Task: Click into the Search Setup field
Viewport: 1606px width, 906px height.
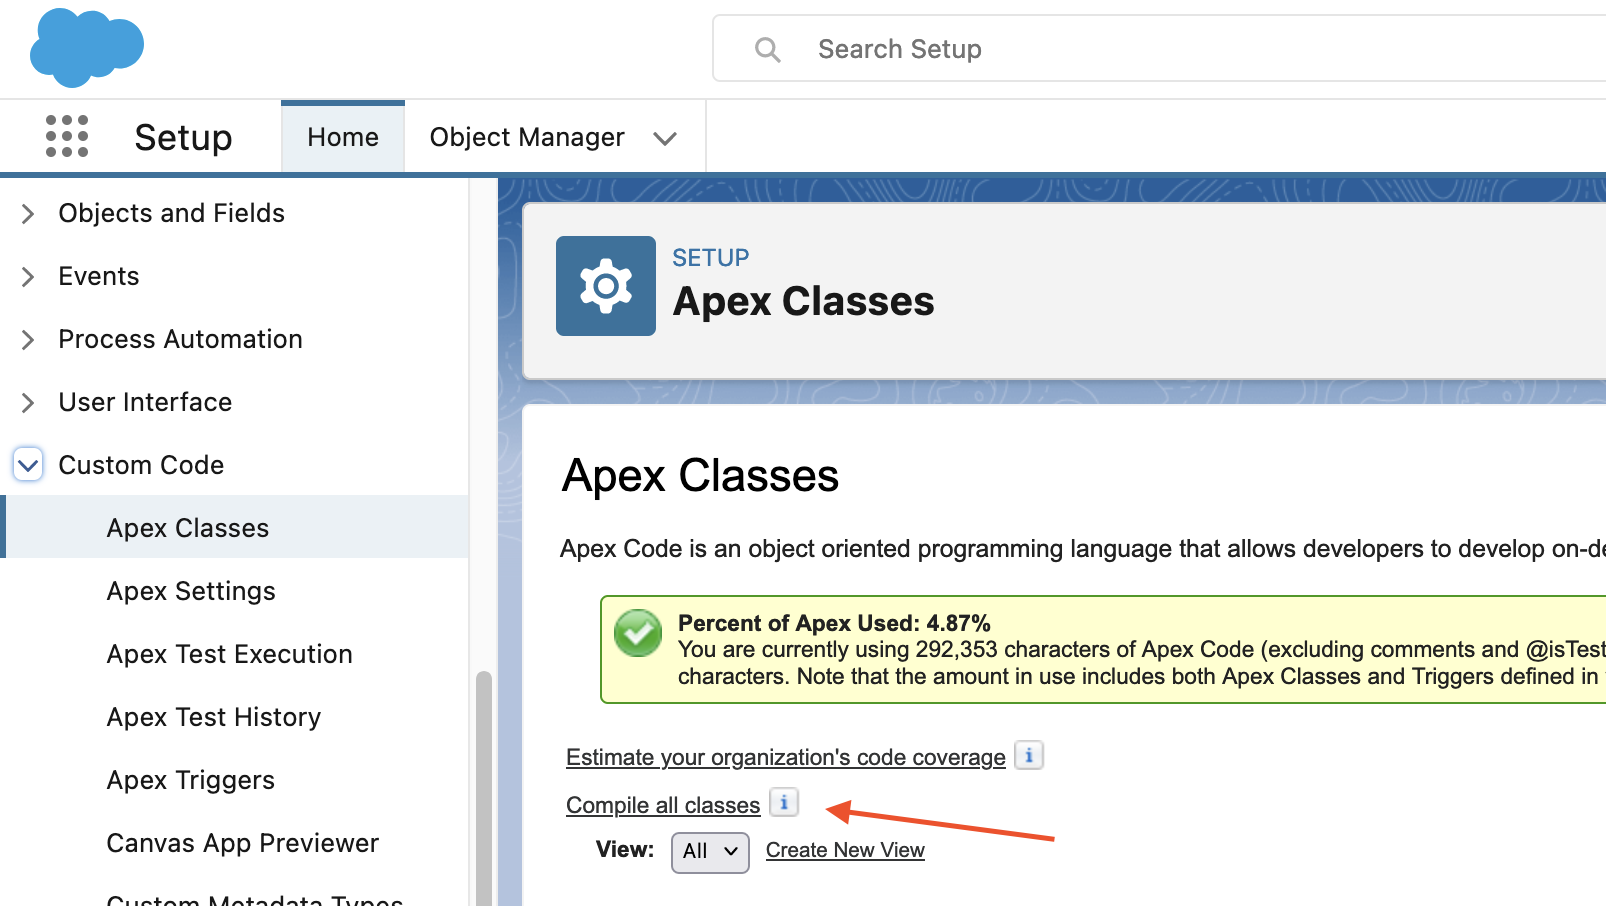Action: pyautogui.click(x=1160, y=49)
